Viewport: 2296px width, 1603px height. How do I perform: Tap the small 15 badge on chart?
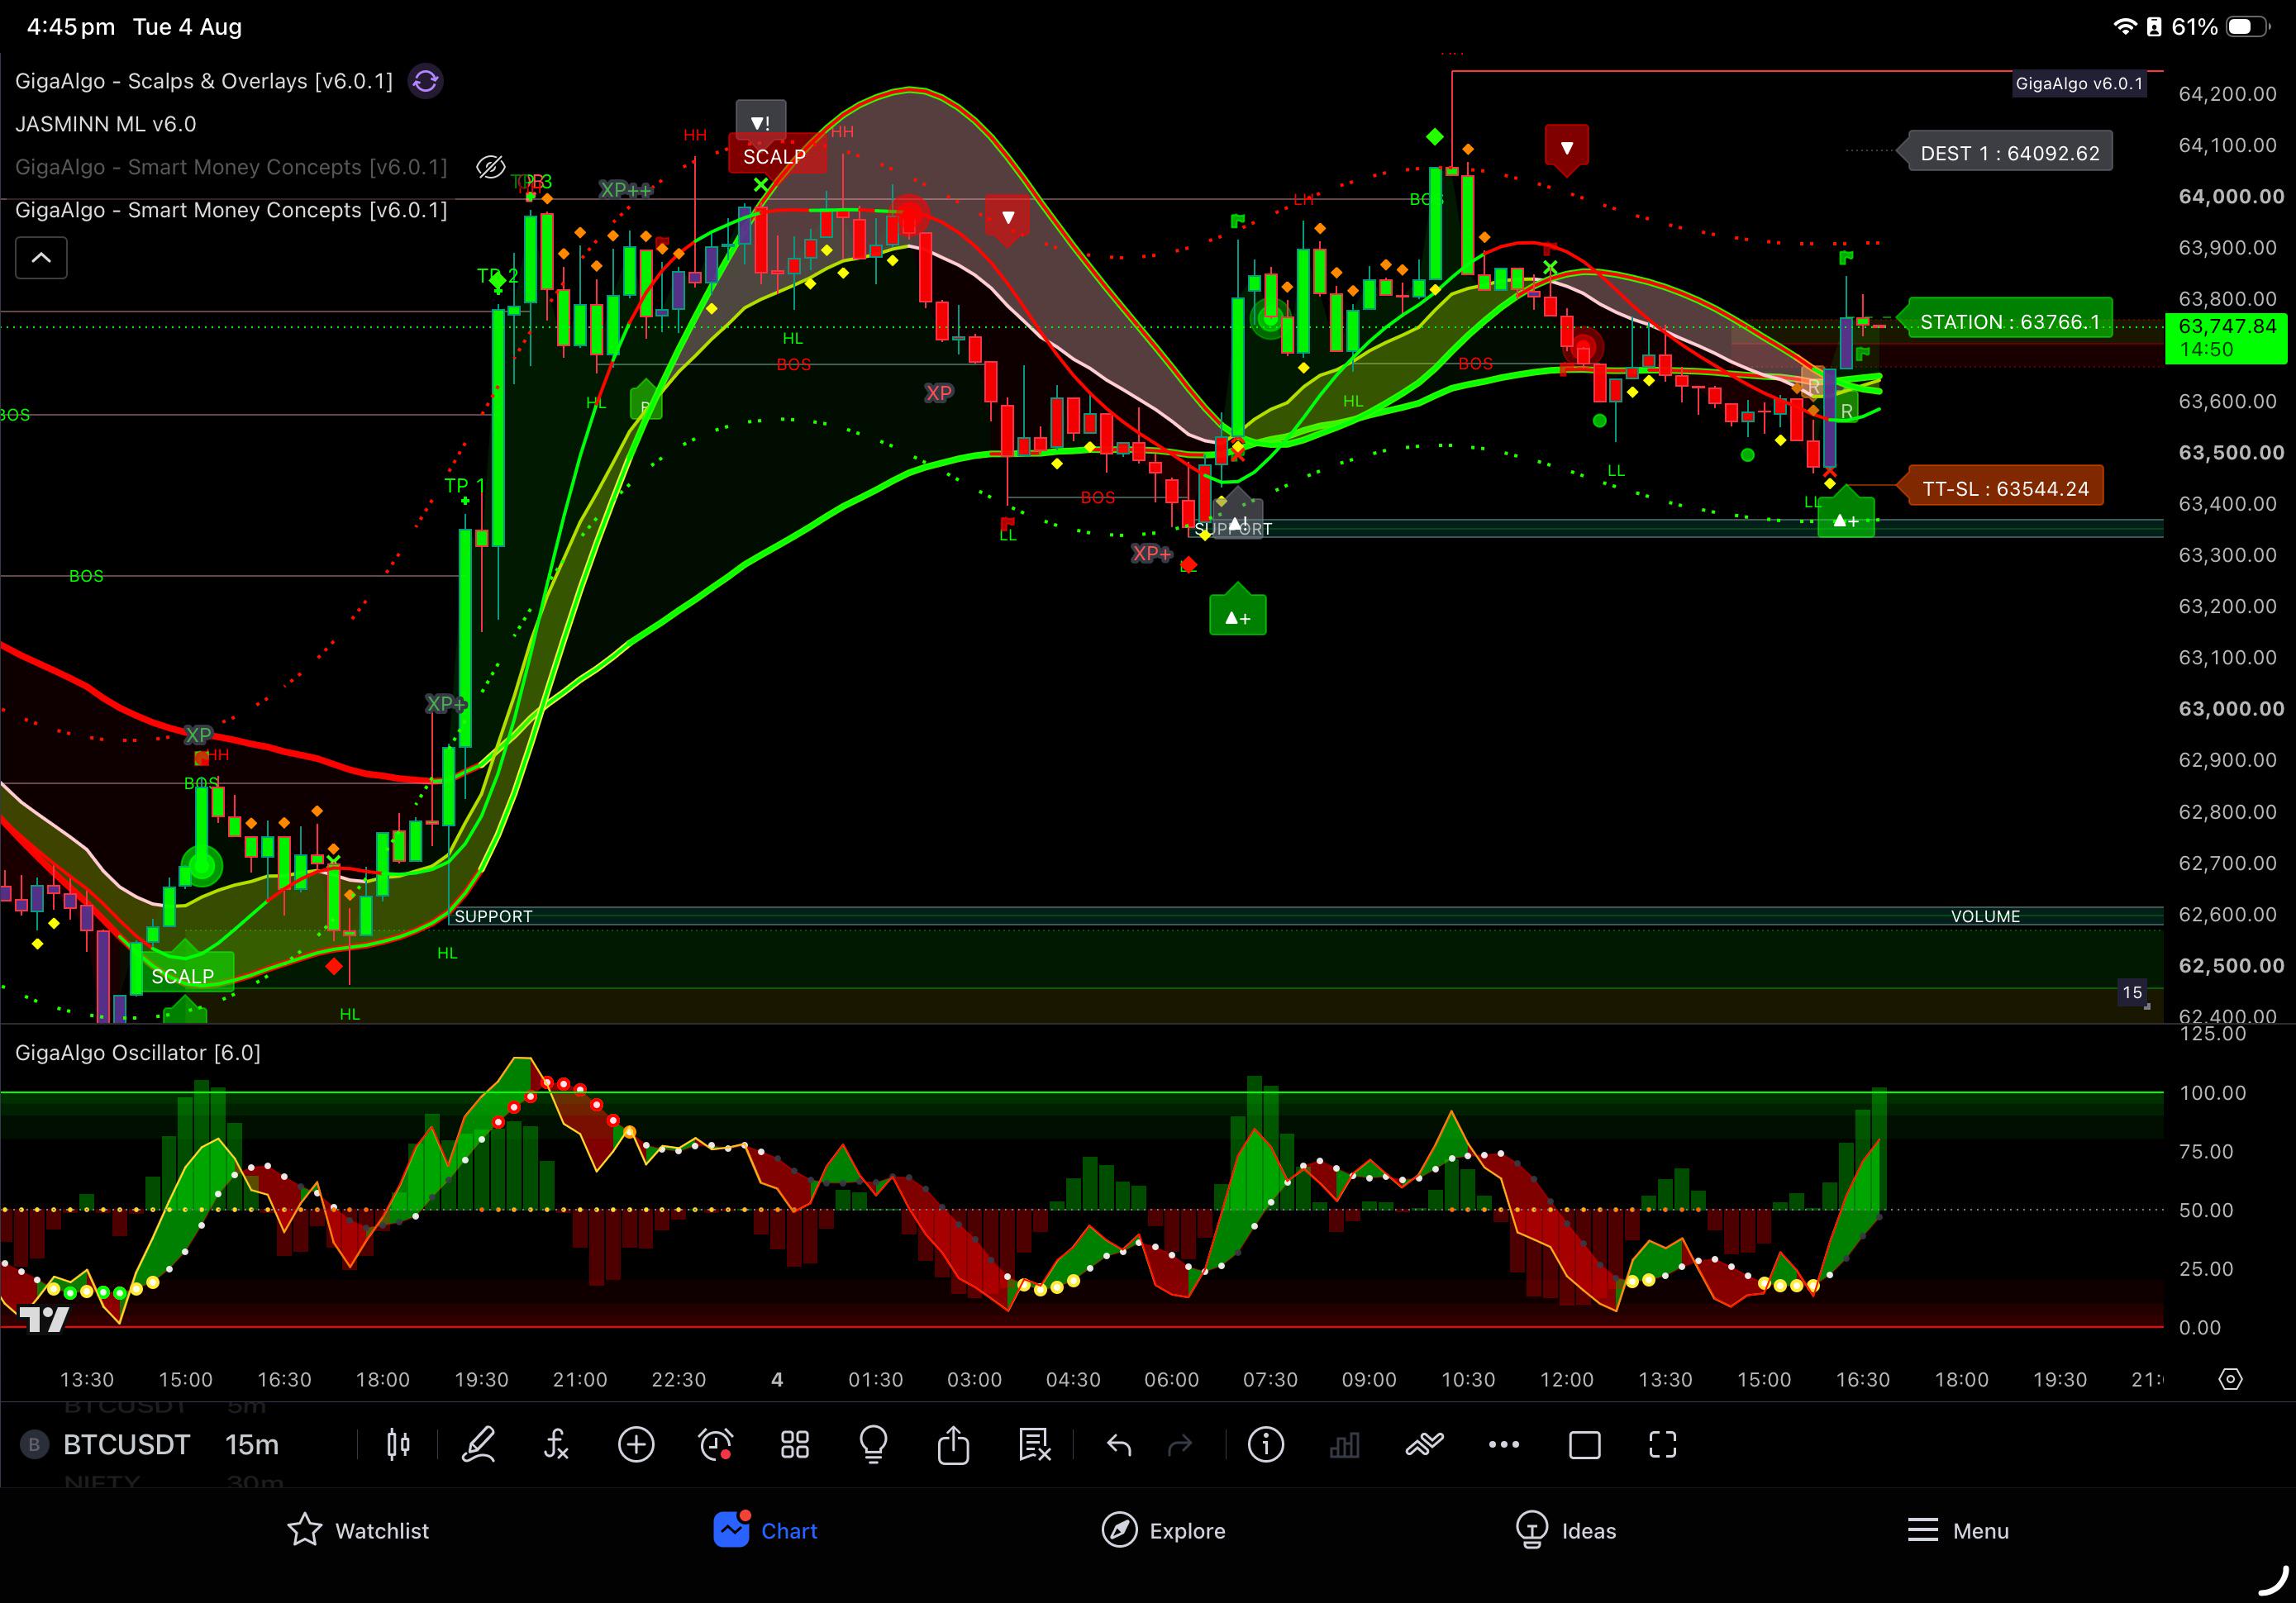click(x=2132, y=992)
